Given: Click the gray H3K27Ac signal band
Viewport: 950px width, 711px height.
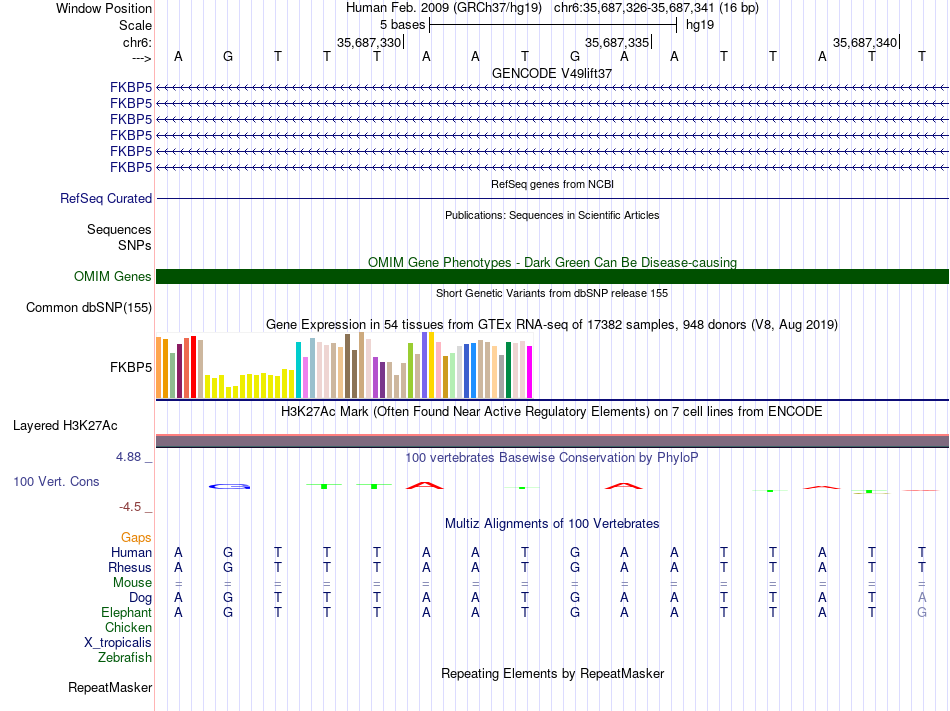Looking at the screenshot, I should 552,441.
